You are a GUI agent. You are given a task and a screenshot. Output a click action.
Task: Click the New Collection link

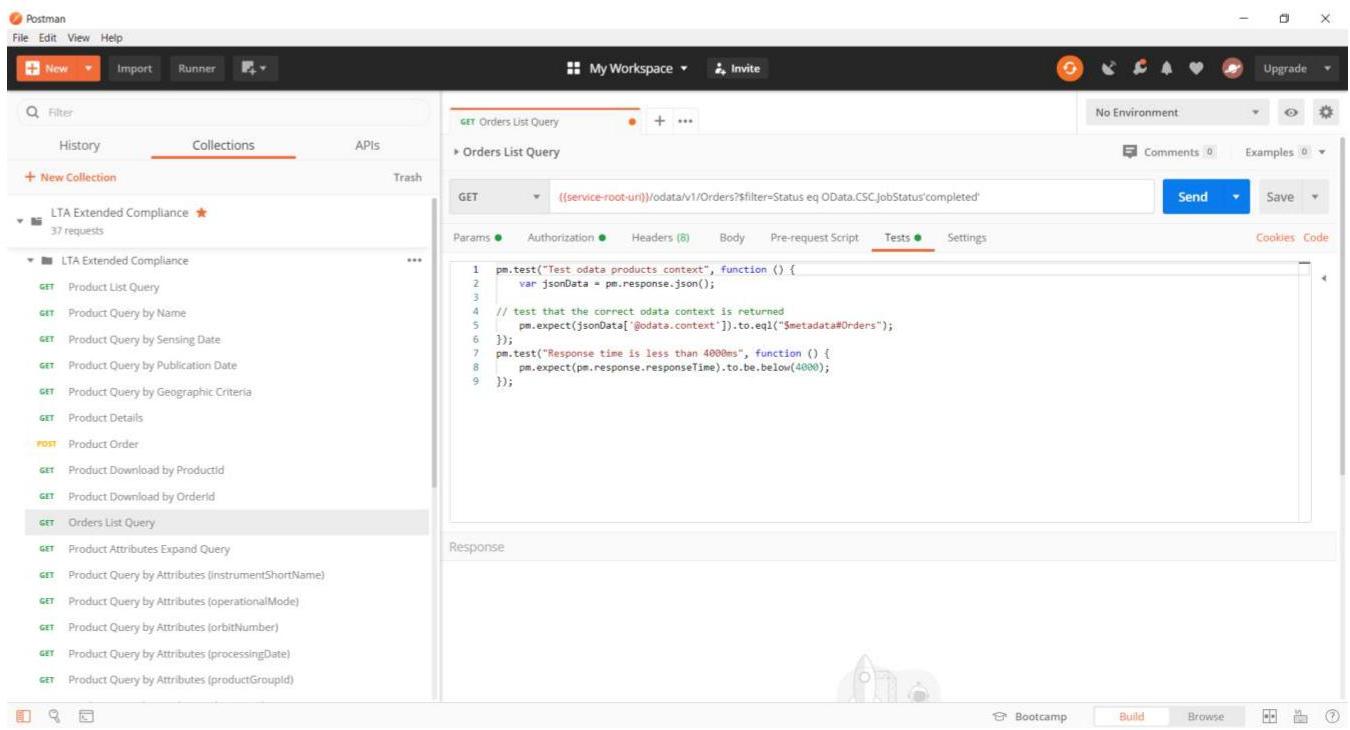click(71, 177)
